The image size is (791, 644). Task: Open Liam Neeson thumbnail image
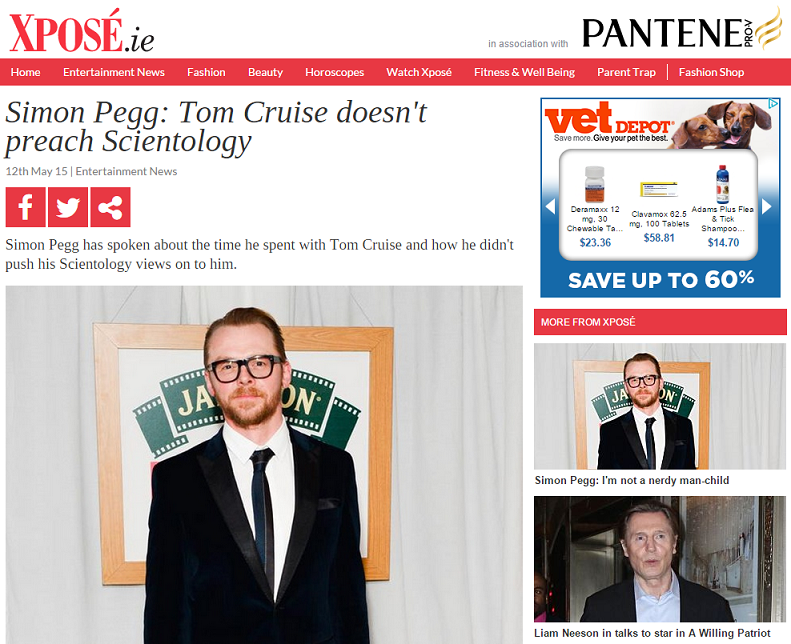[660, 559]
